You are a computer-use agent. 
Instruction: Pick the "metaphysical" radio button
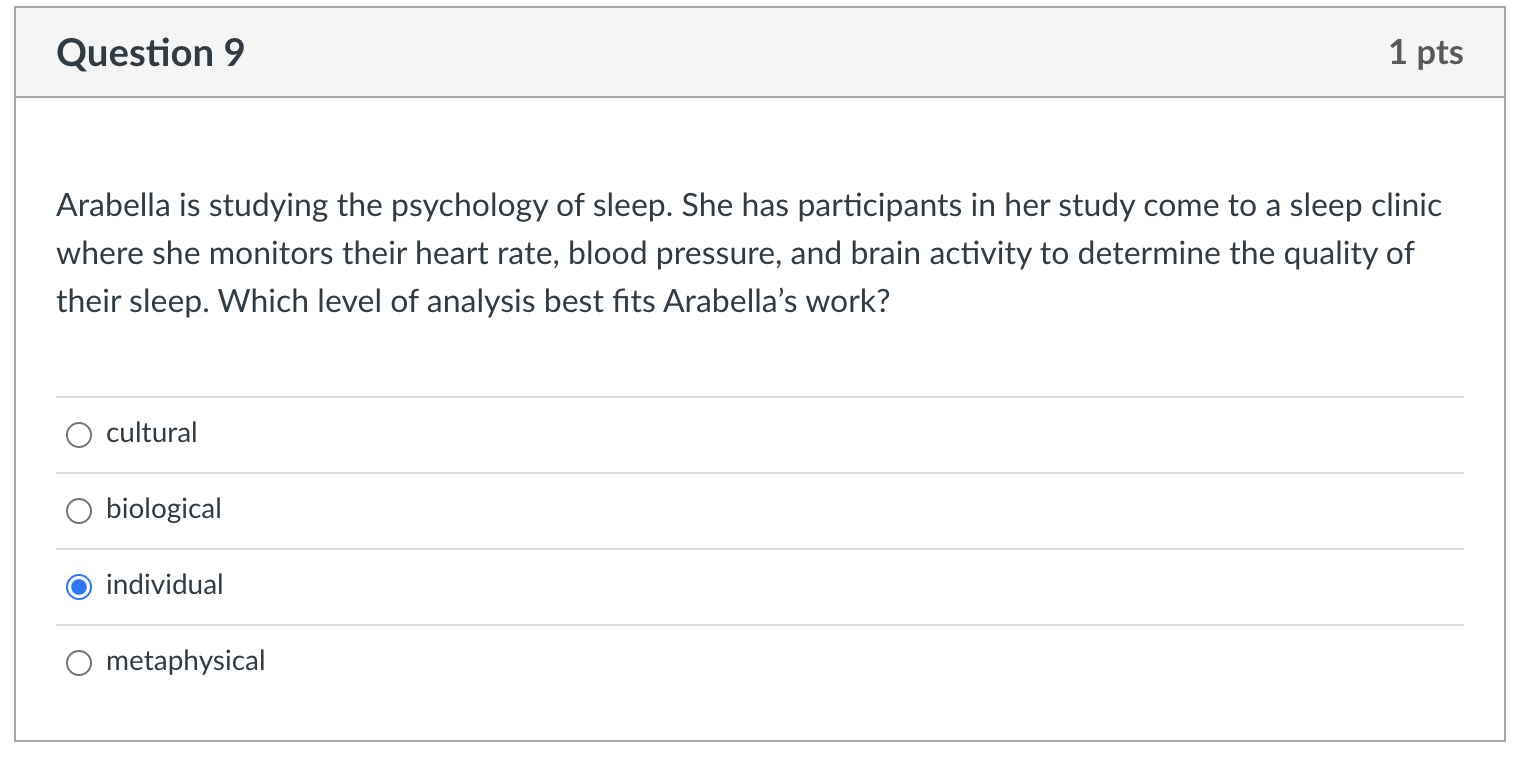pos(78,662)
